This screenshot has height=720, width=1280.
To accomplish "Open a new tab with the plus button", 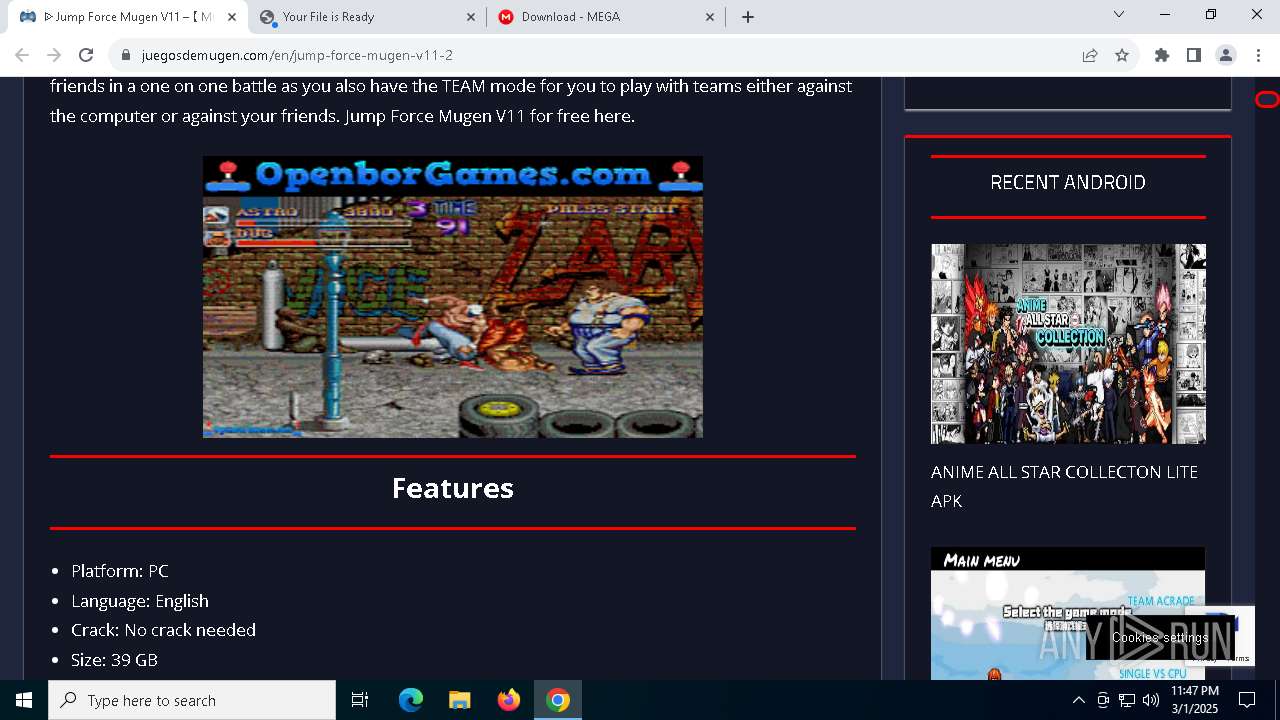I will point(748,16).
